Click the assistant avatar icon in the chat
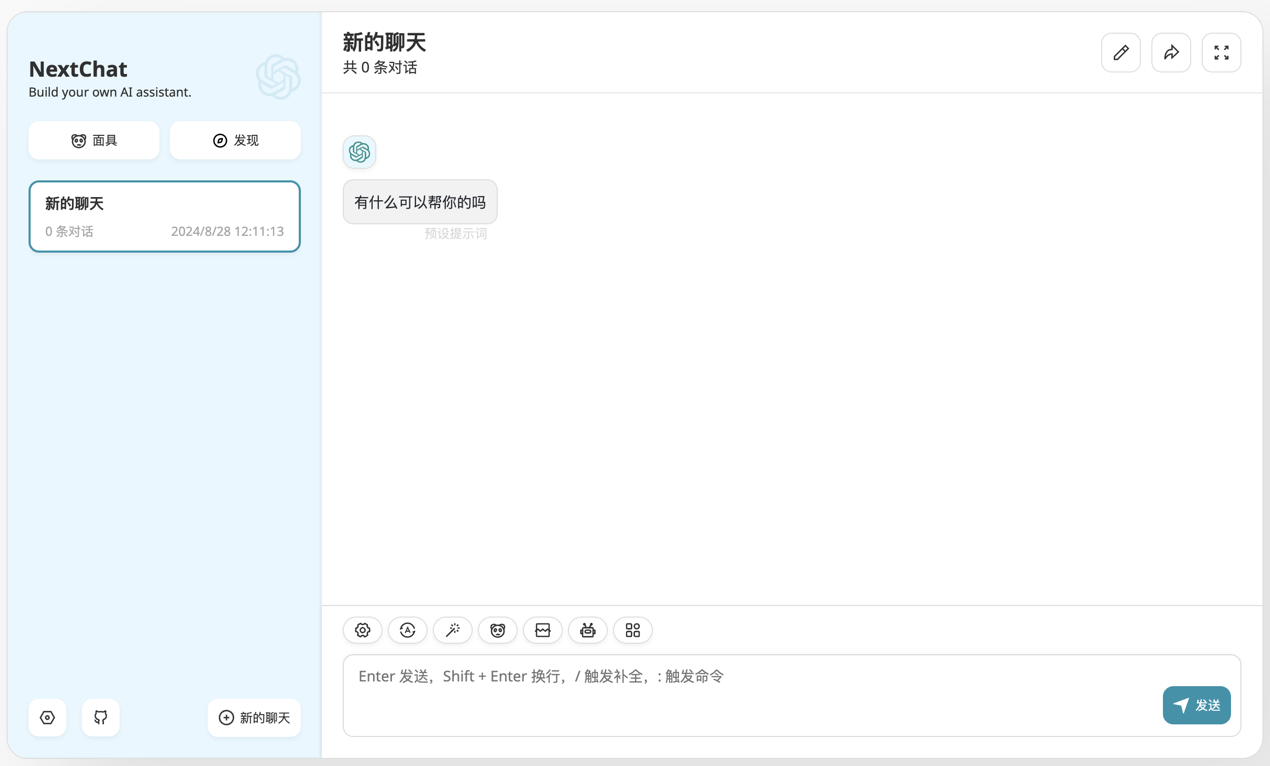 tap(359, 152)
